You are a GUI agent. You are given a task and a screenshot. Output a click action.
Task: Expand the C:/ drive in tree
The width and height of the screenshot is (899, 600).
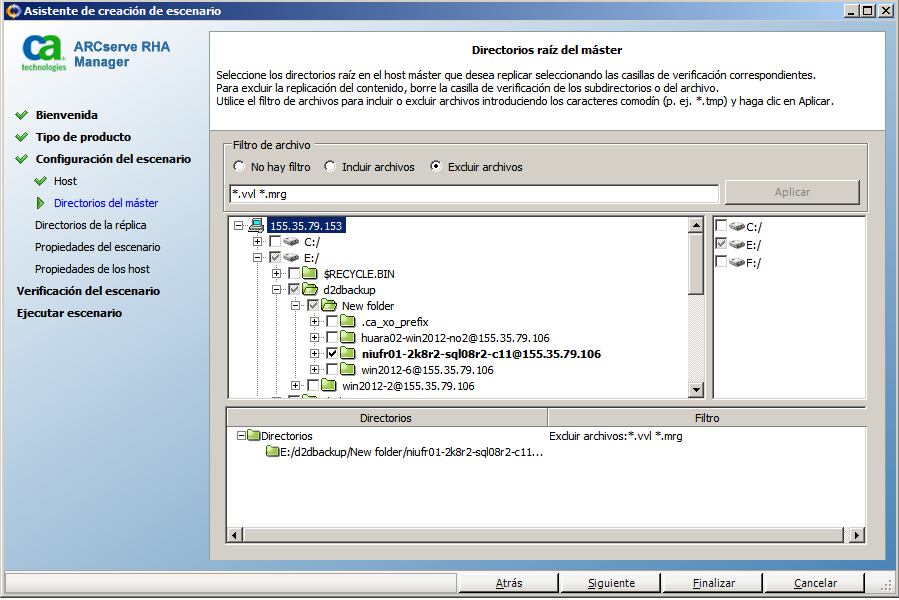[x=258, y=242]
